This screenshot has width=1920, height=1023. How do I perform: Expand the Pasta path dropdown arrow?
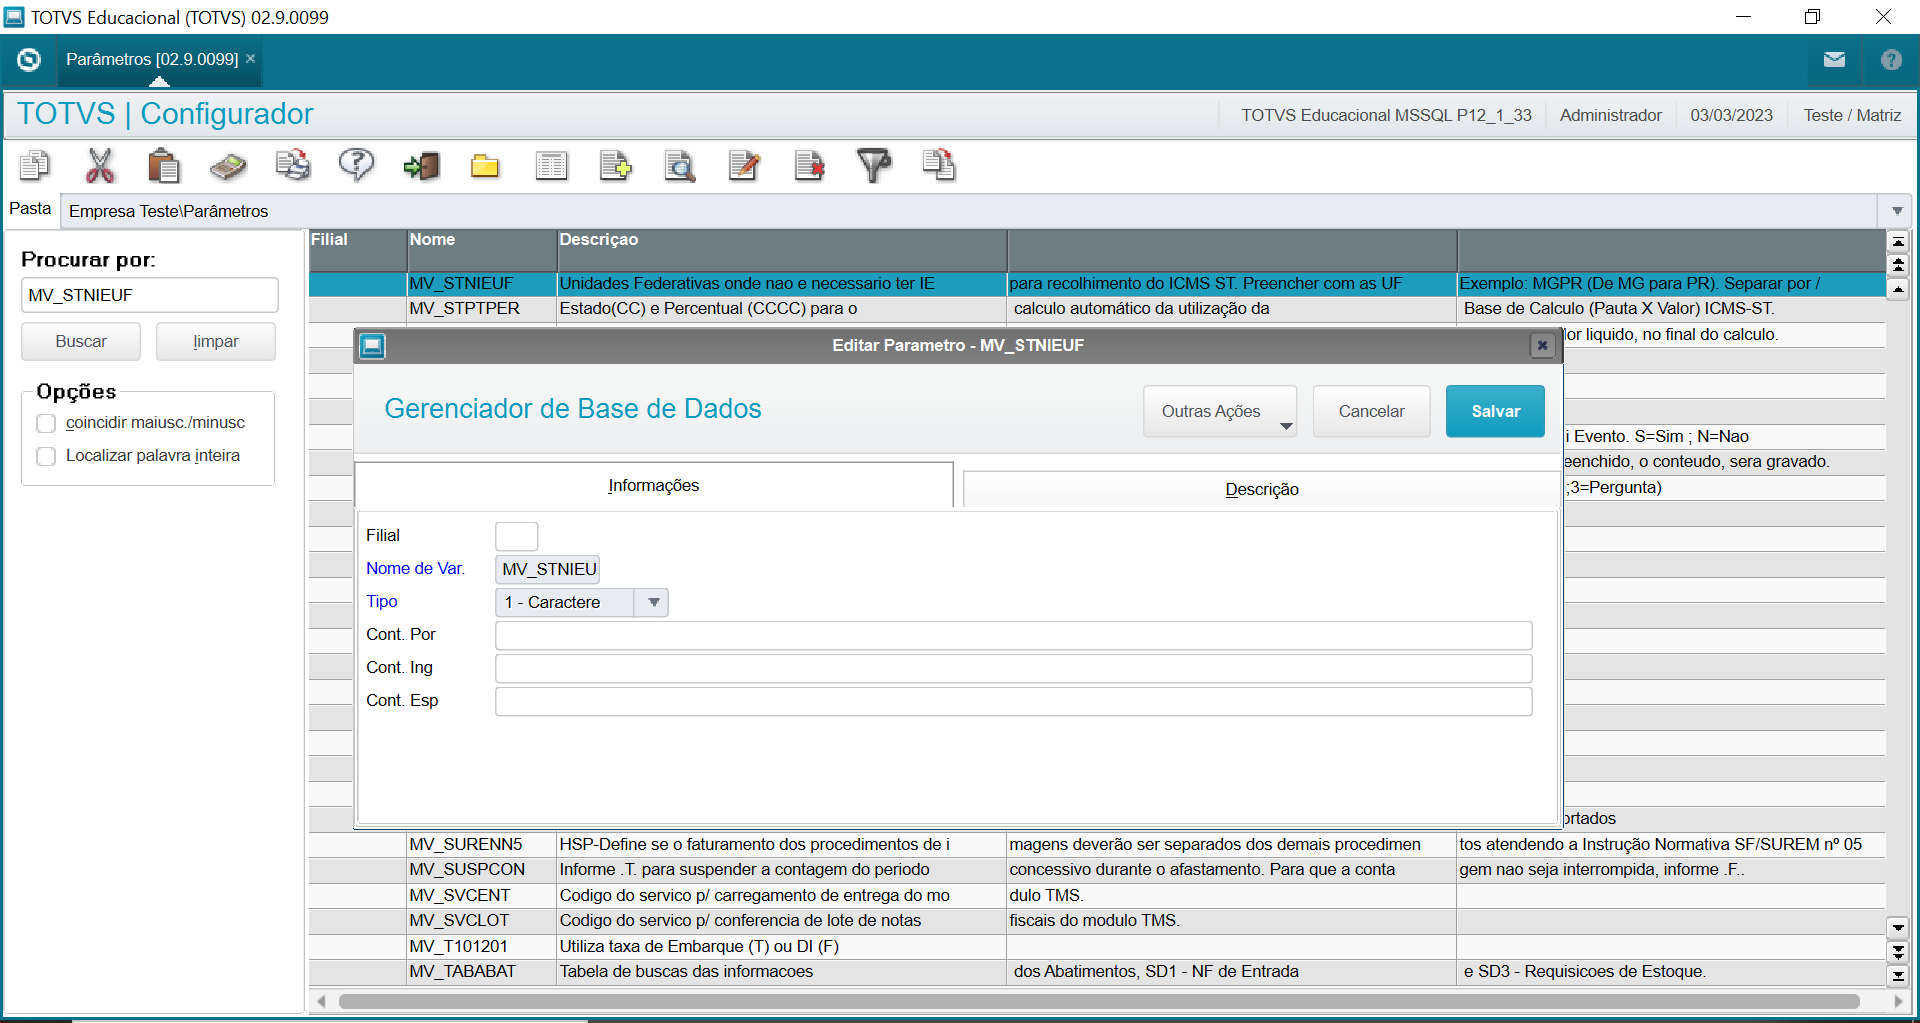(1897, 211)
